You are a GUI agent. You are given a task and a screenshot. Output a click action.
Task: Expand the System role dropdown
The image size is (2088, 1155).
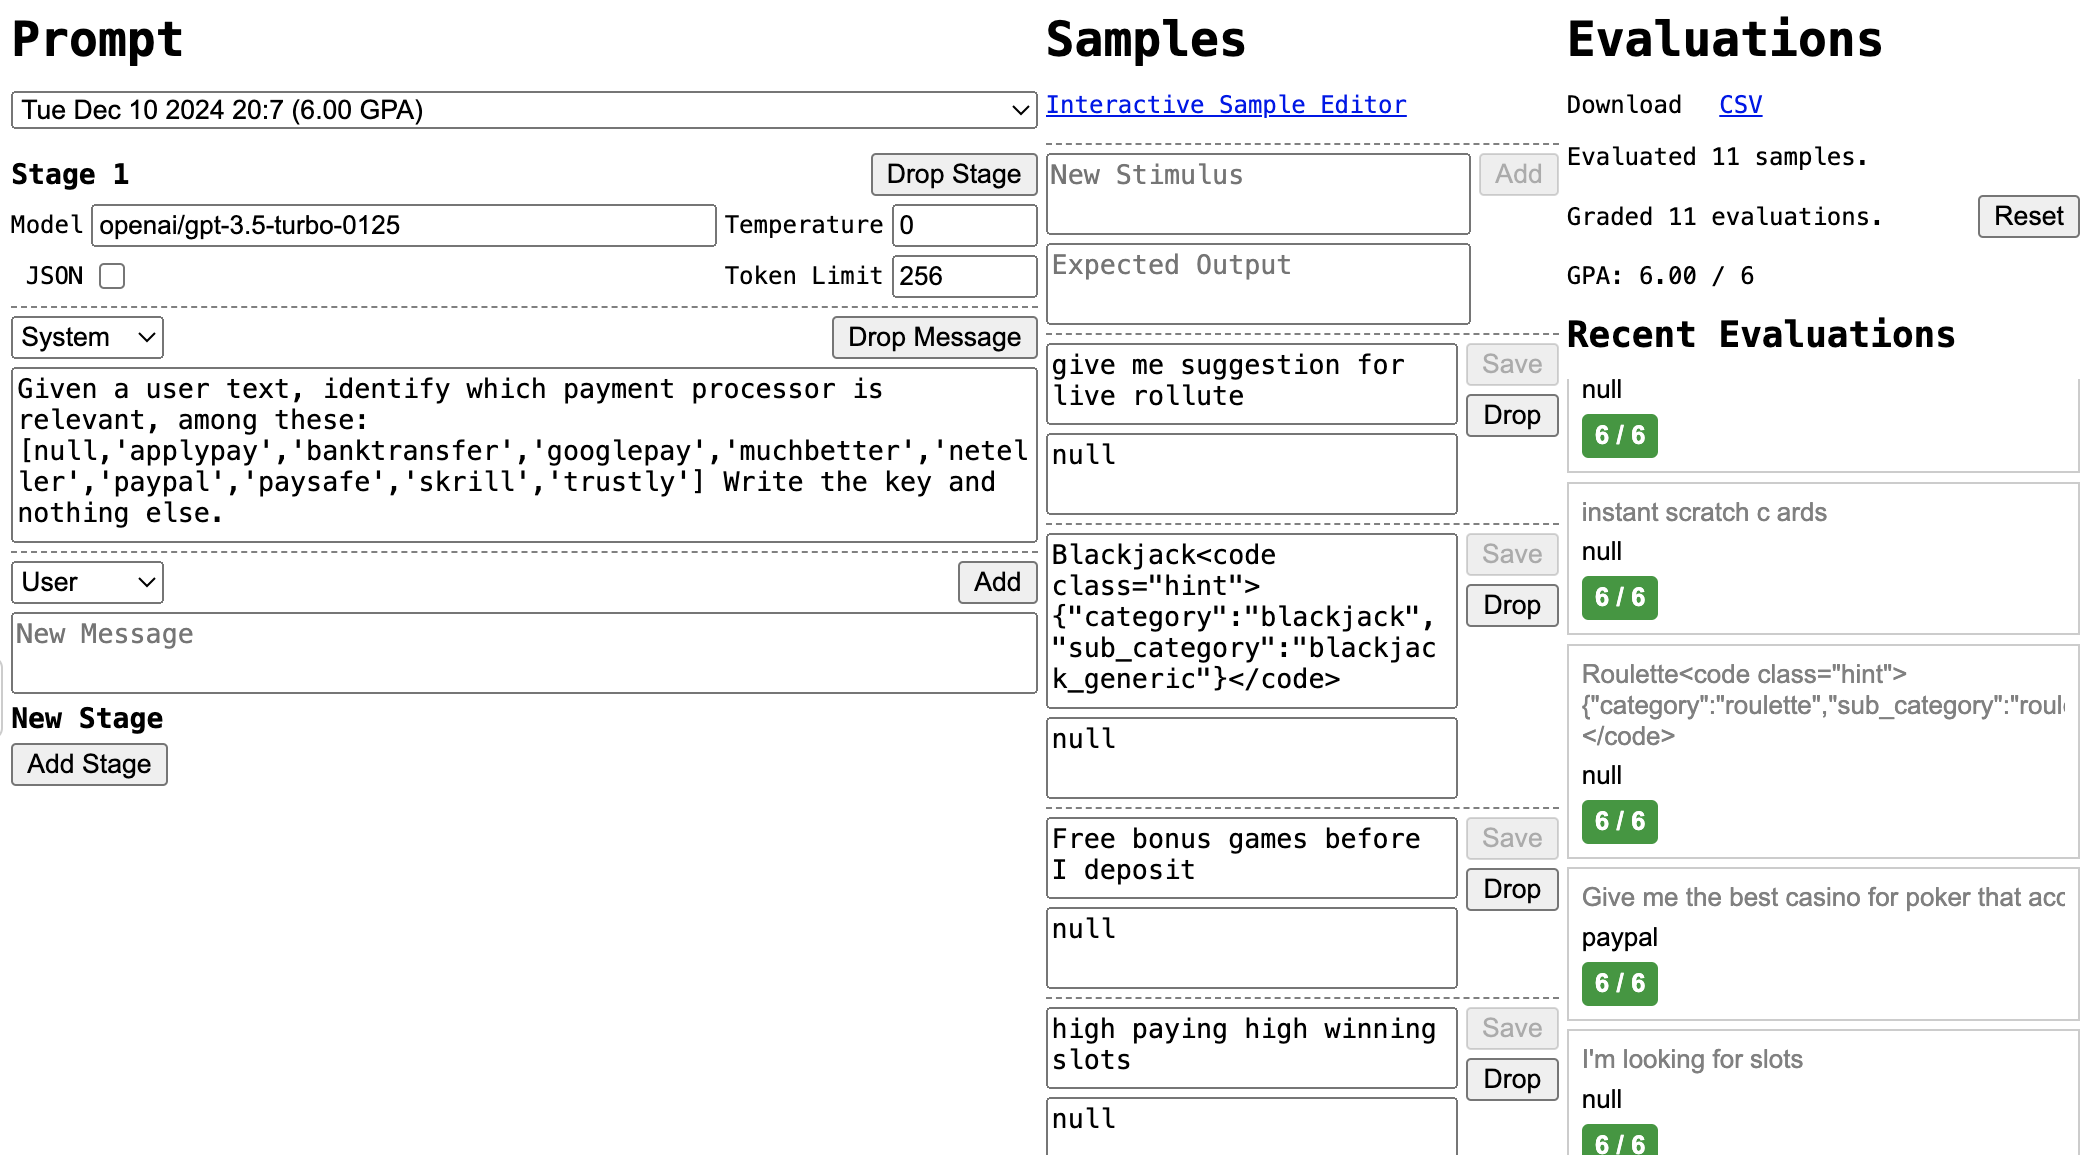(x=87, y=337)
